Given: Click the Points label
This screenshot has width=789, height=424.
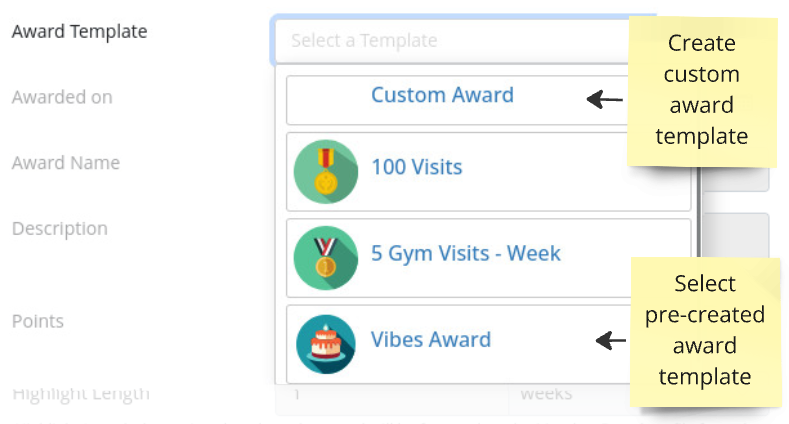Looking at the screenshot, I should 38,321.
